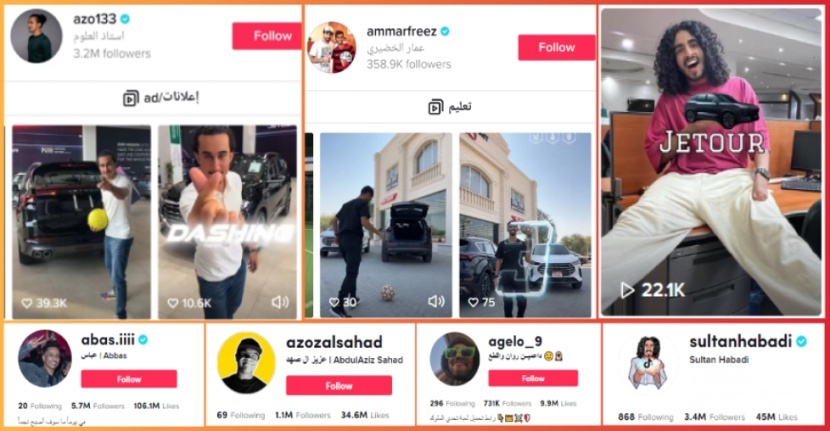Image resolution: width=830 pixels, height=431 pixels.
Task: Open the video thumbnail with 75 likes
Action: [525, 225]
